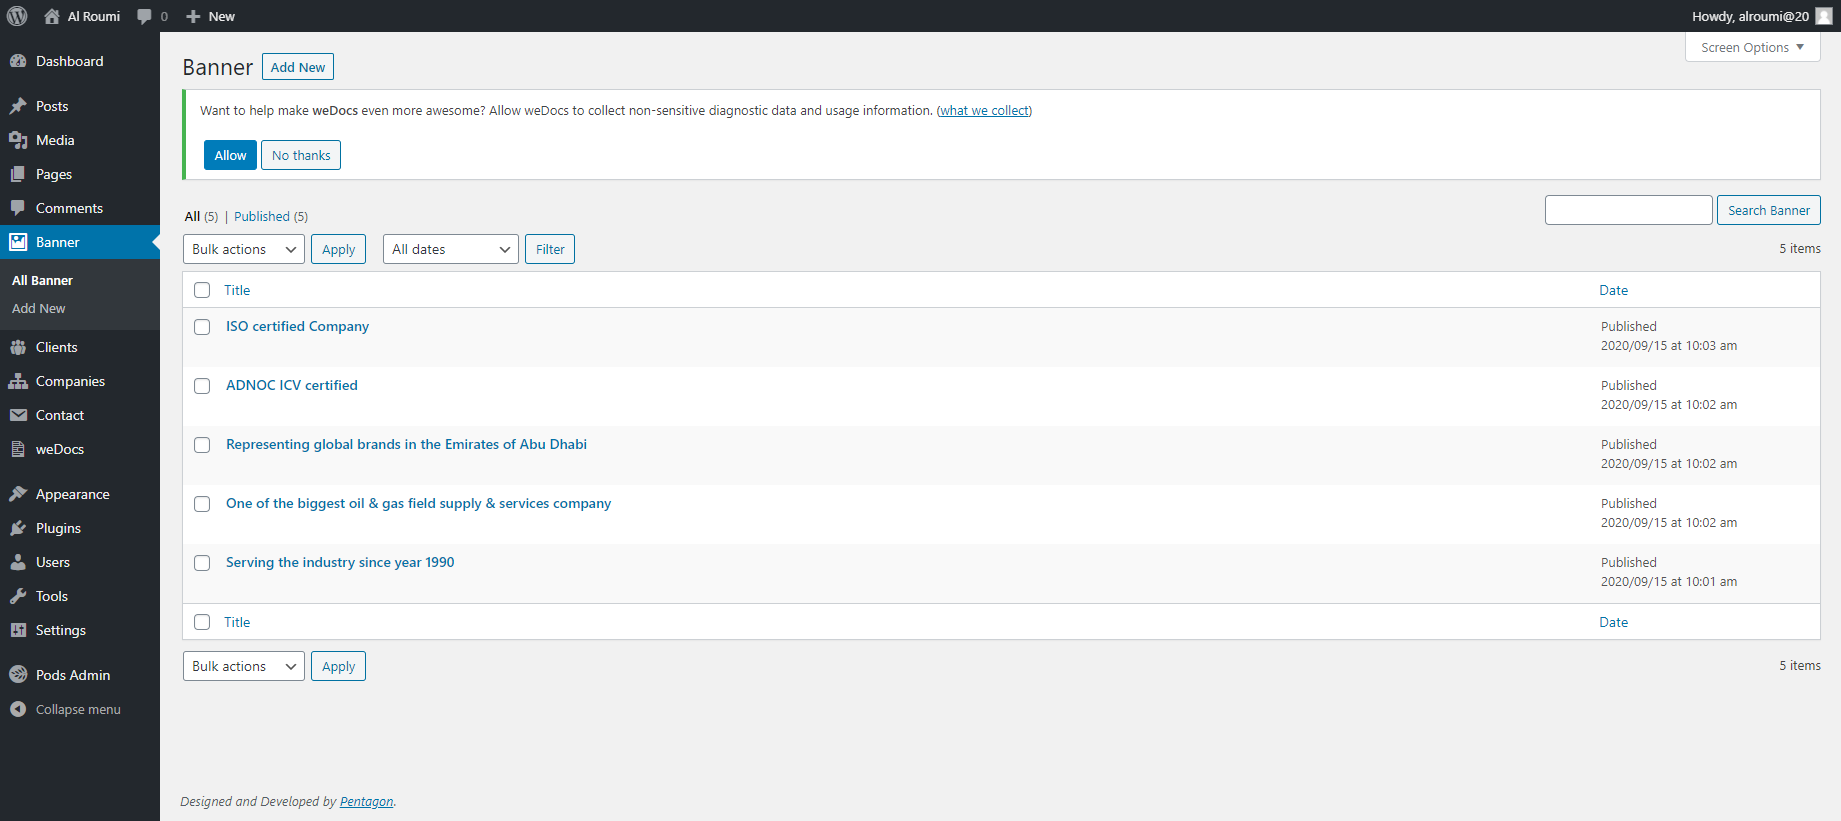Image resolution: width=1841 pixels, height=821 pixels.
Task: Sort by Date column header
Action: pos(1613,290)
